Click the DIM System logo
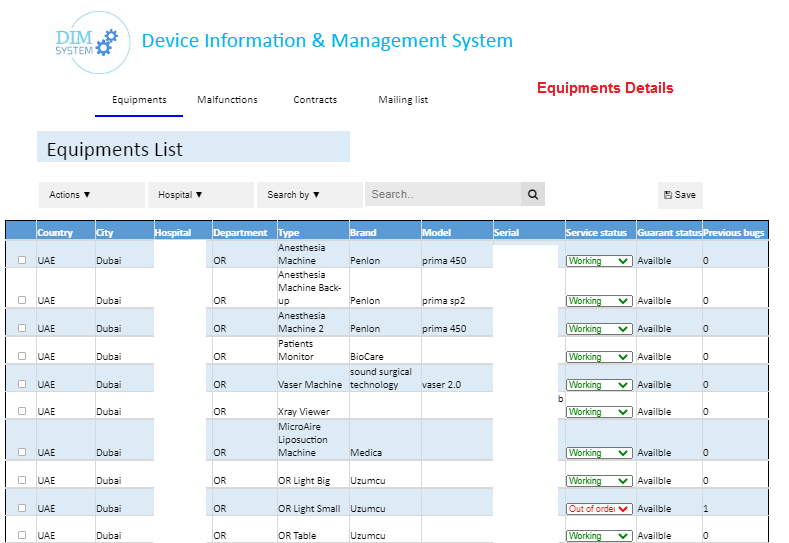 click(87, 41)
